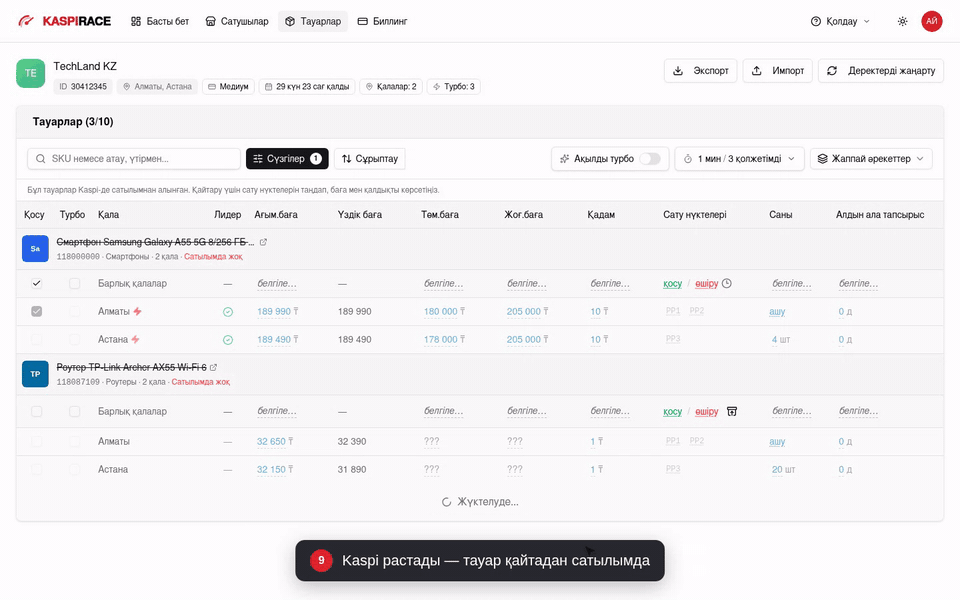Open the Сатушылар tab

pyautogui.click(x=236, y=21)
